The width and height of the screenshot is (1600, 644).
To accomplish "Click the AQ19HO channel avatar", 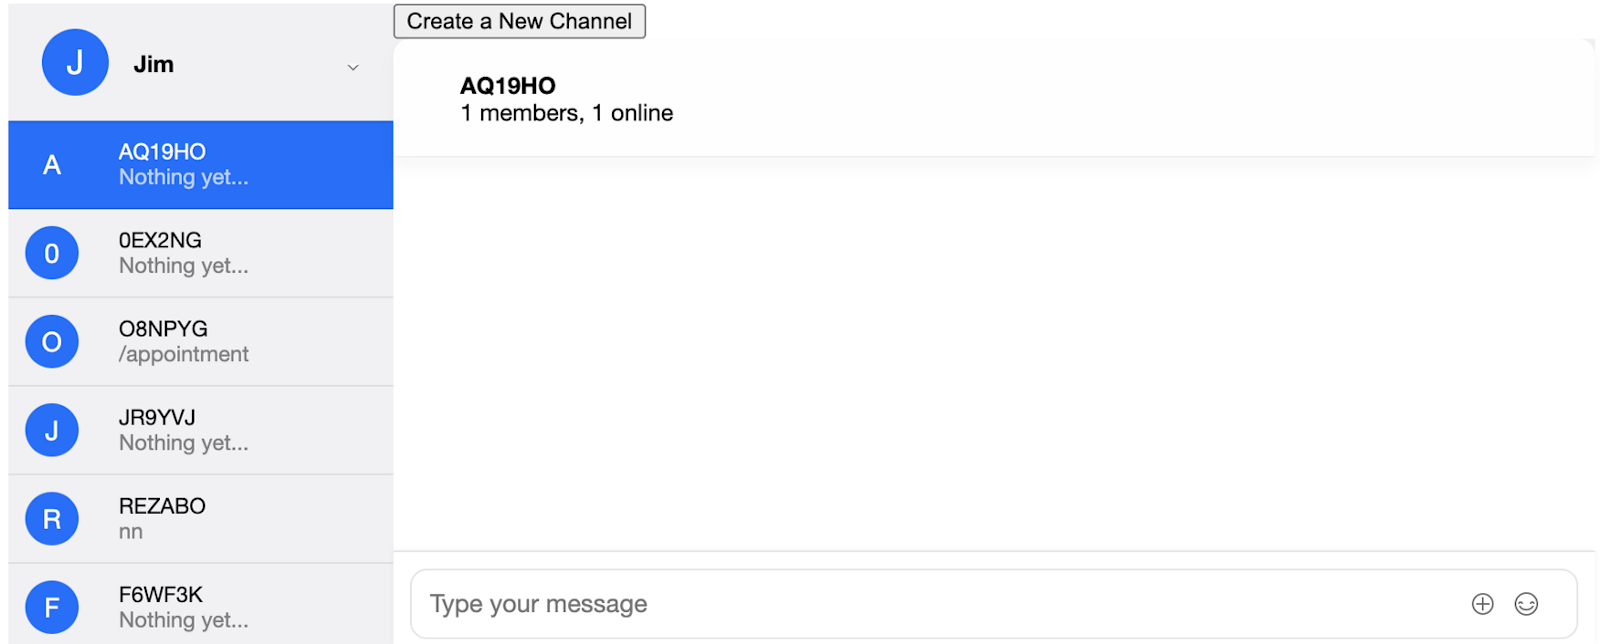I will [x=51, y=165].
